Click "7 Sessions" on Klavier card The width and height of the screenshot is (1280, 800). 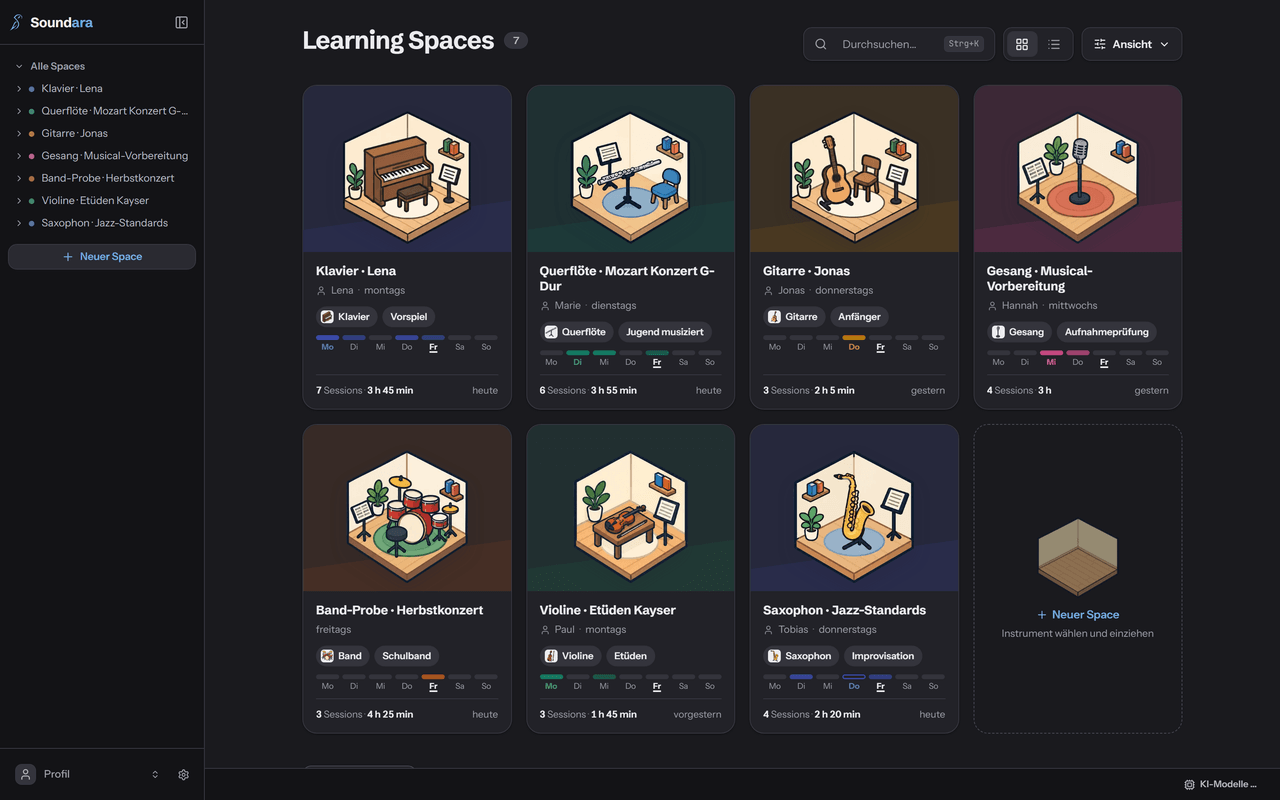pyautogui.click(x=339, y=391)
